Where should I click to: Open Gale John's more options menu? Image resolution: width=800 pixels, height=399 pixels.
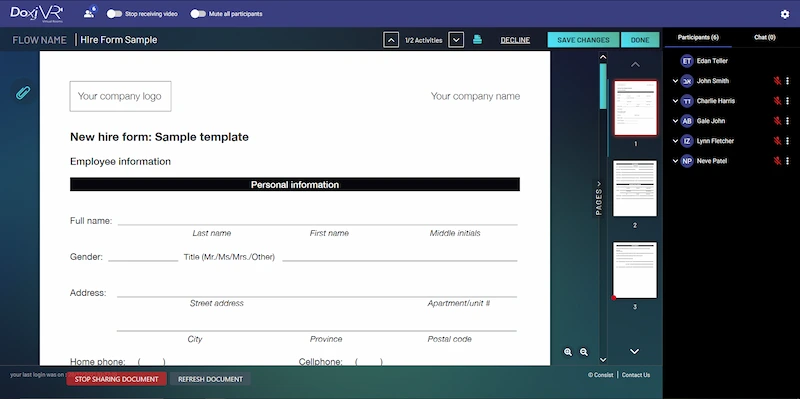coord(788,121)
